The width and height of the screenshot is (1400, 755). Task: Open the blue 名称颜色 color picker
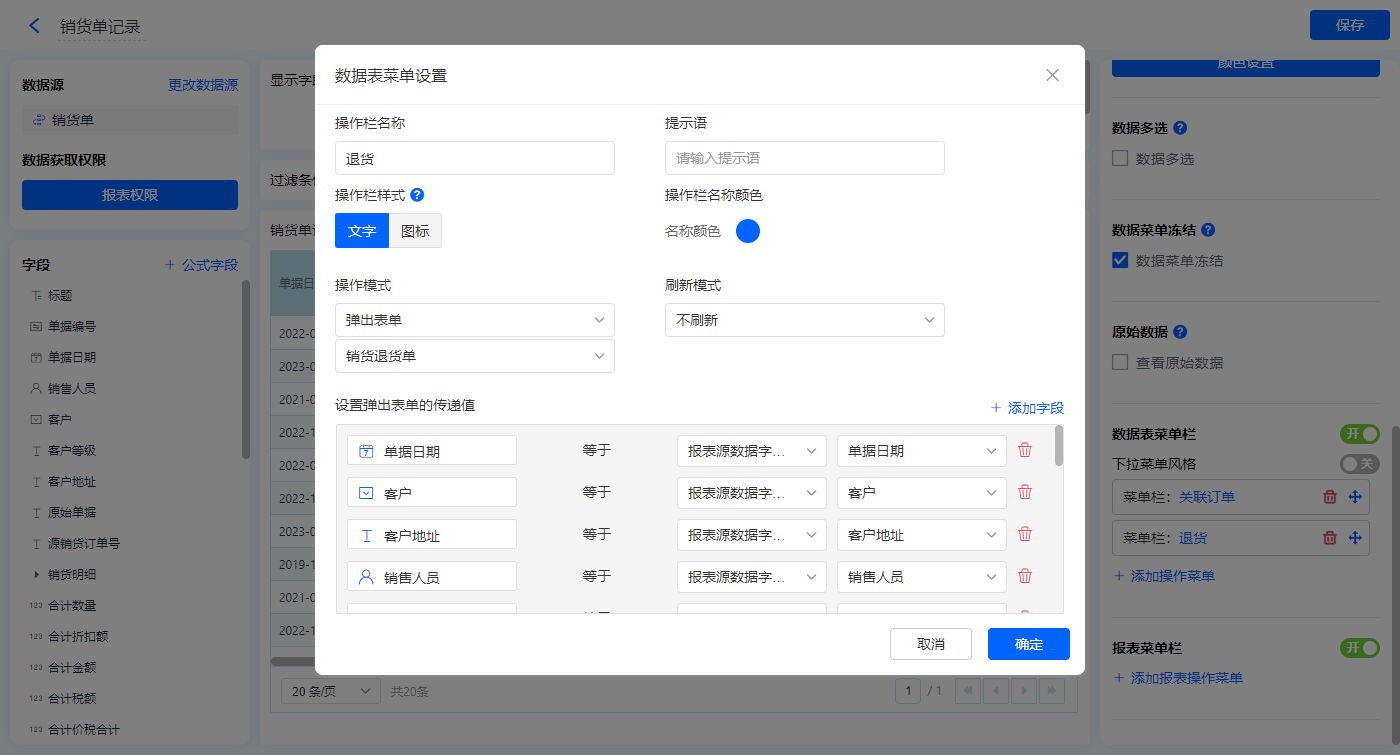(x=748, y=231)
